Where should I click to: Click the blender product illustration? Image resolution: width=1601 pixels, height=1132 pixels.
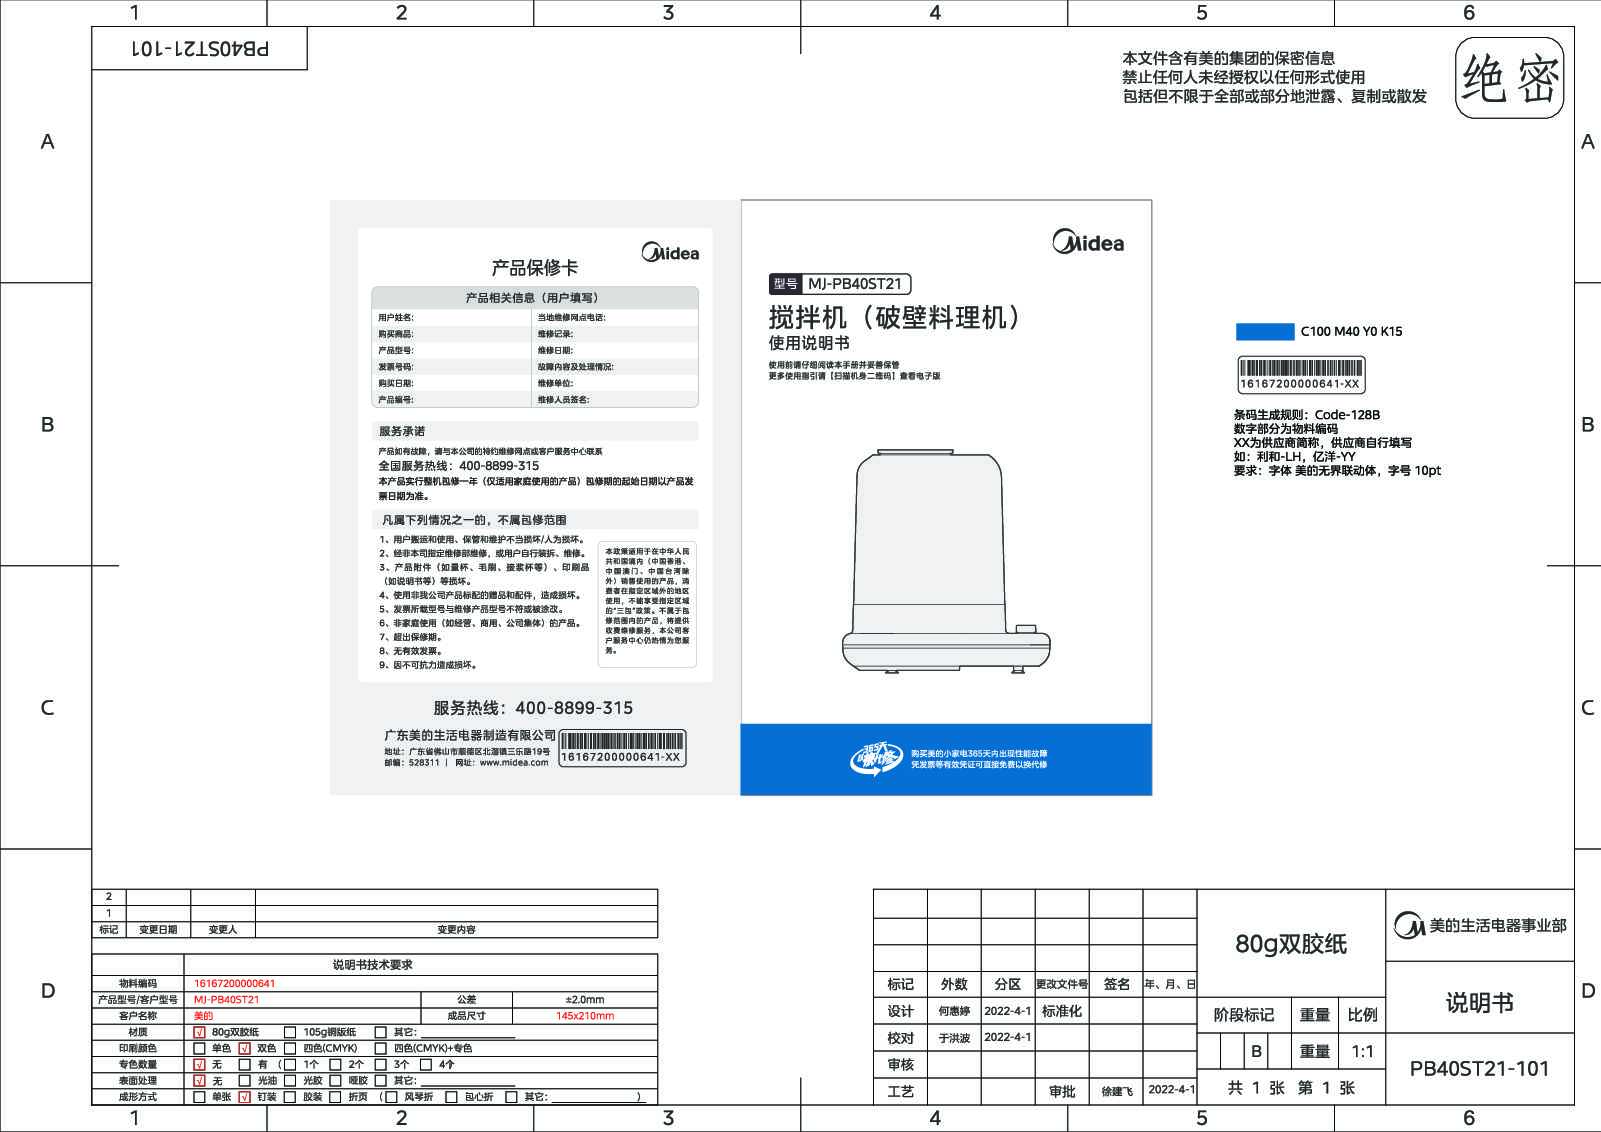[946, 562]
